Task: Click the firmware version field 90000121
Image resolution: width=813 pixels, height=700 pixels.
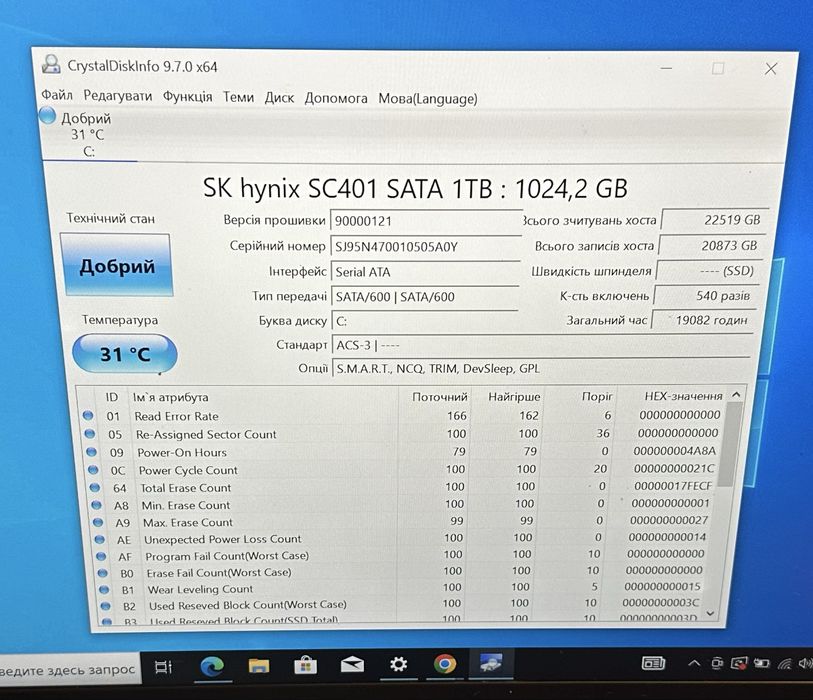Action: coord(425,221)
